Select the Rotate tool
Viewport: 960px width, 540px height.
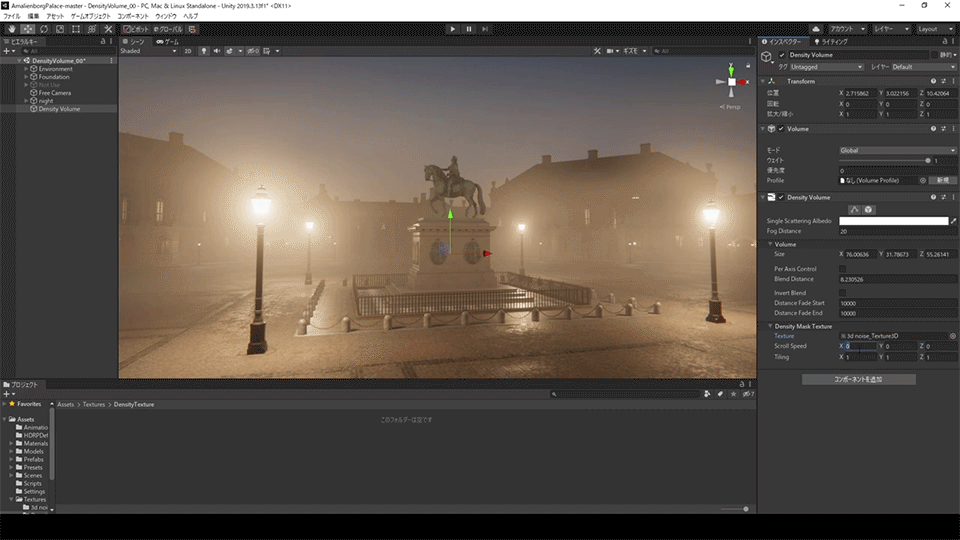[43, 29]
